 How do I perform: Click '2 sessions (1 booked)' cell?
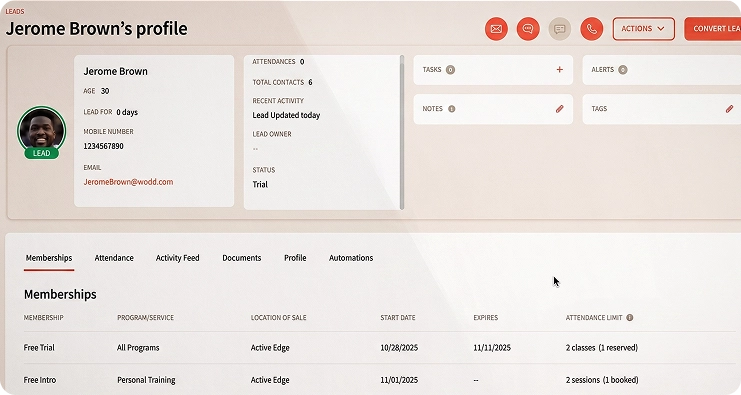coord(602,380)
